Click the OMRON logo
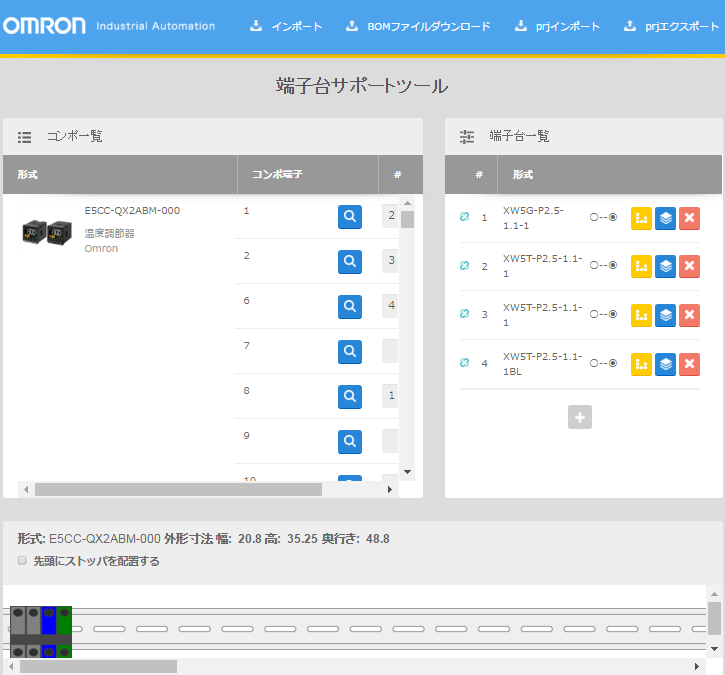The height and width of the screenshot is (675, 725). click(x=44, y=26)
